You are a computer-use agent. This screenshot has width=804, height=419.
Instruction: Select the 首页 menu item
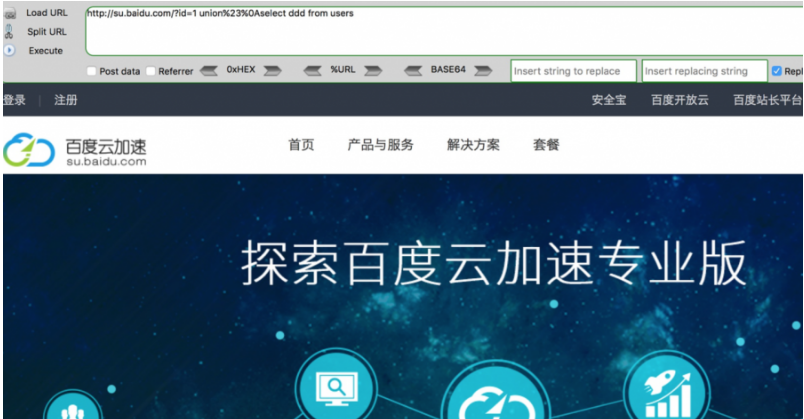point(301,145)
